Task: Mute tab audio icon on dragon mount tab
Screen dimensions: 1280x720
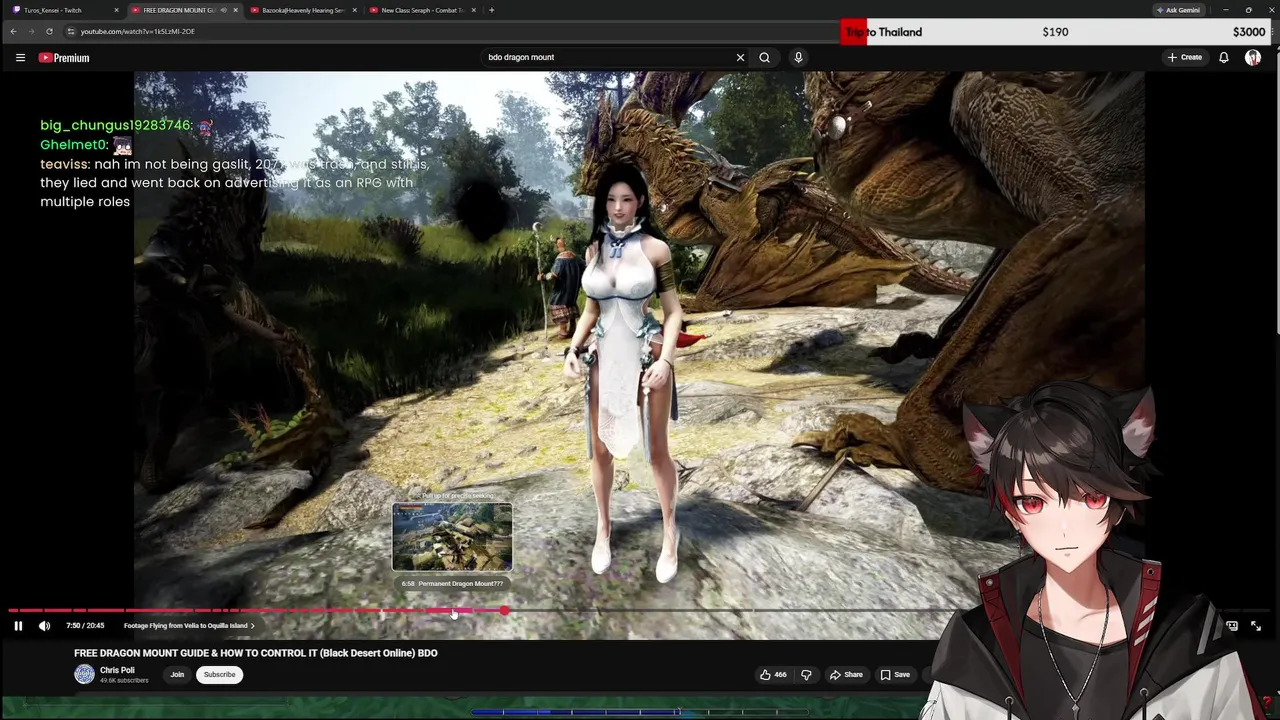Action: (222, 10)
